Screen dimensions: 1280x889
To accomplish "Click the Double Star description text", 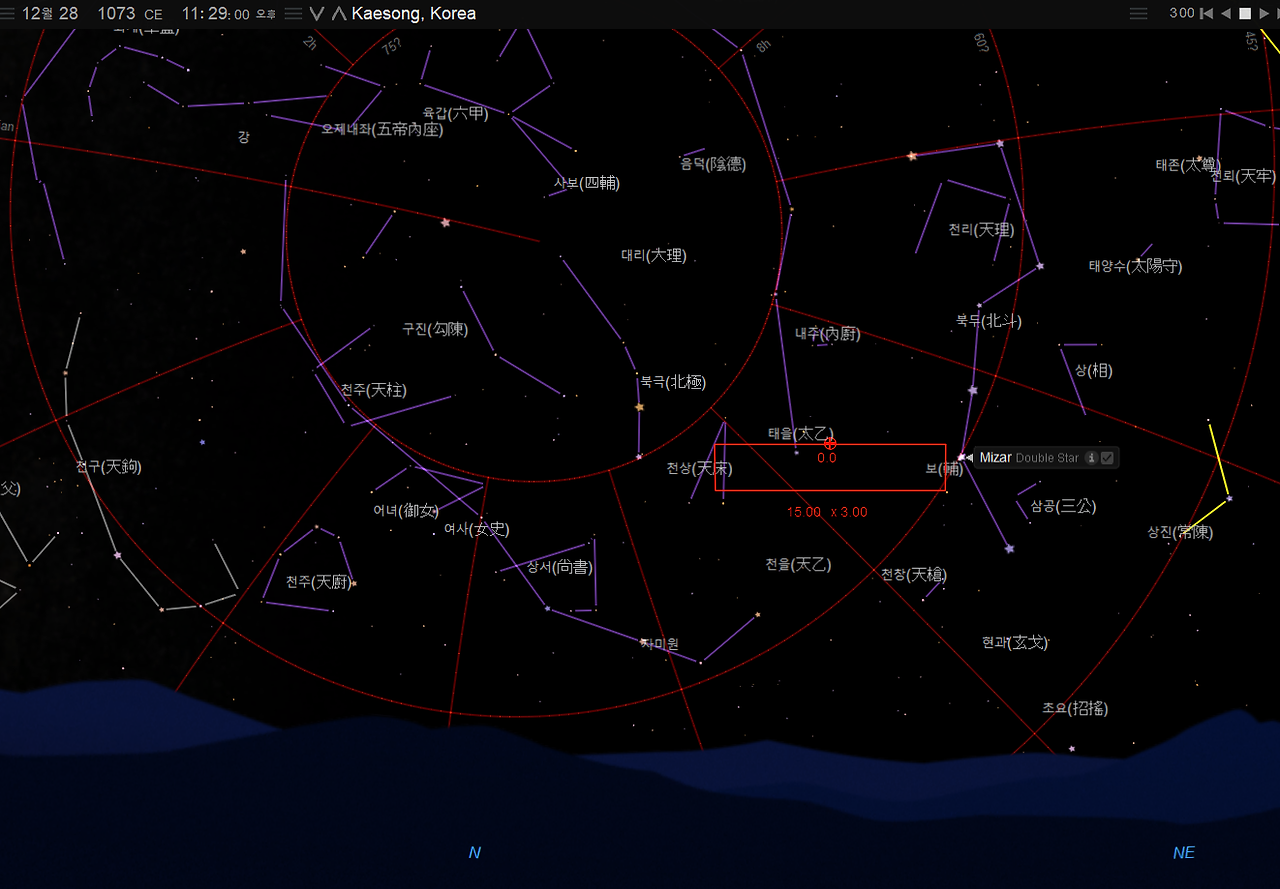I will tap(1047, 458).
